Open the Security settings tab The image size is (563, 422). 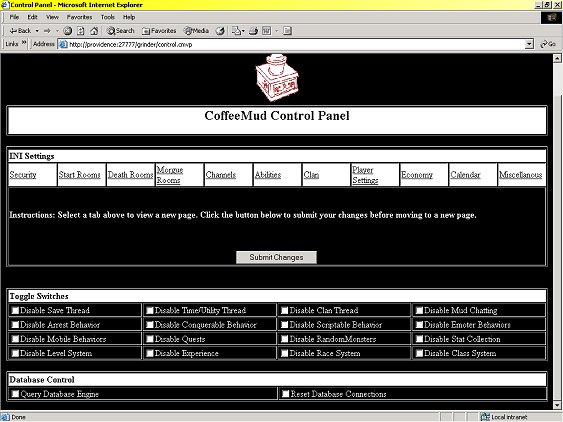coord(23,175)
